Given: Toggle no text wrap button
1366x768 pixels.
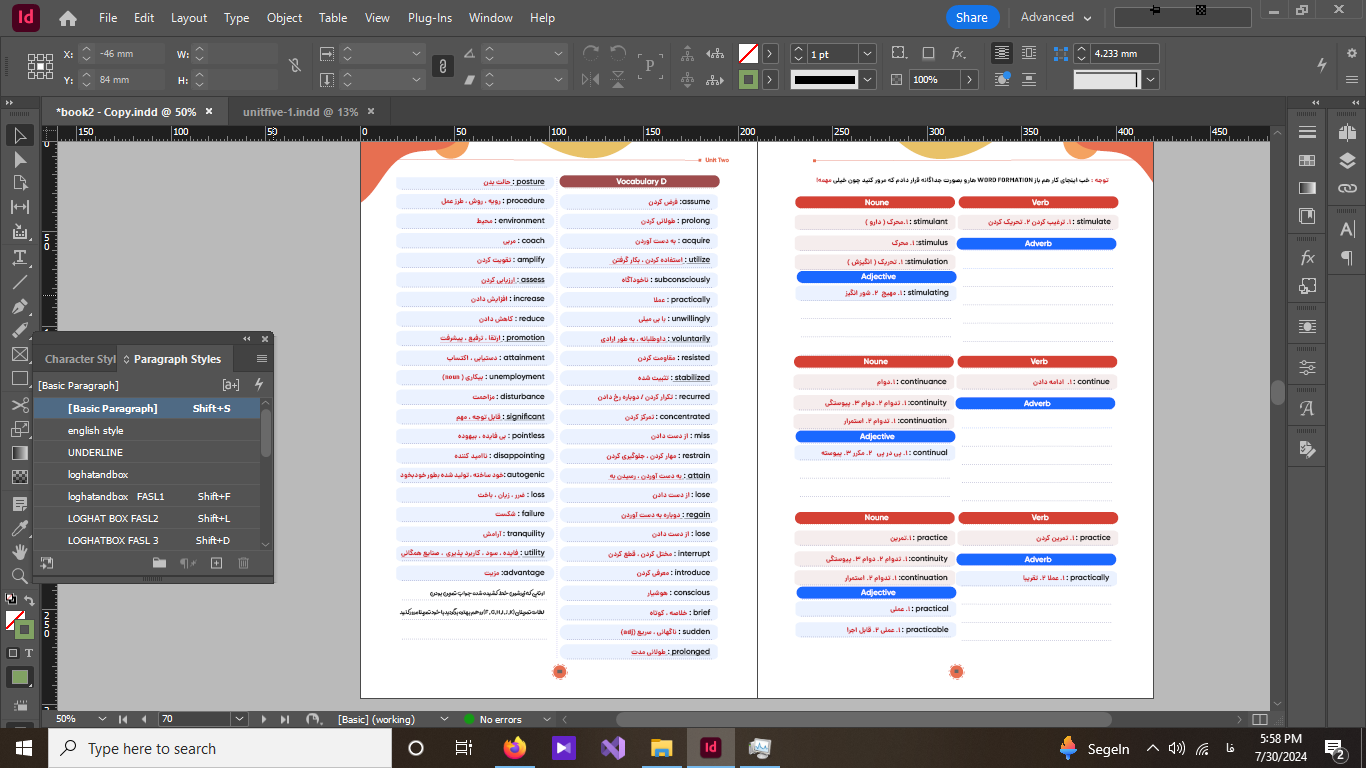Looking at the screenshot, I should click(x=1002, y=53).
